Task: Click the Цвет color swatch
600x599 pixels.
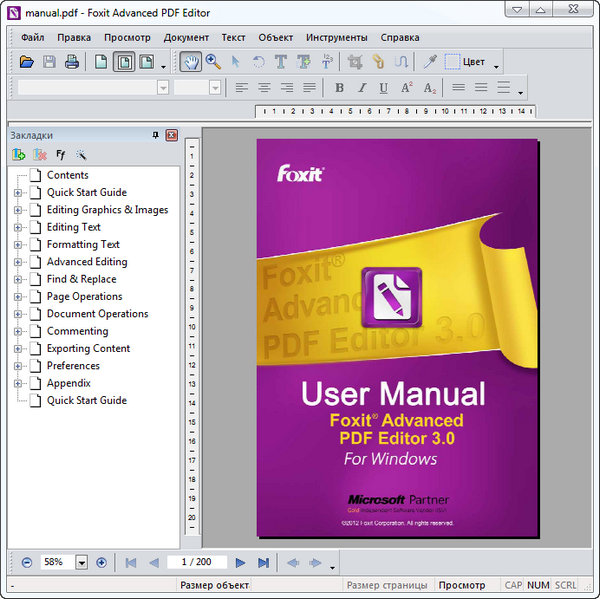Action: pyautogui.click(x=452, y=62)
